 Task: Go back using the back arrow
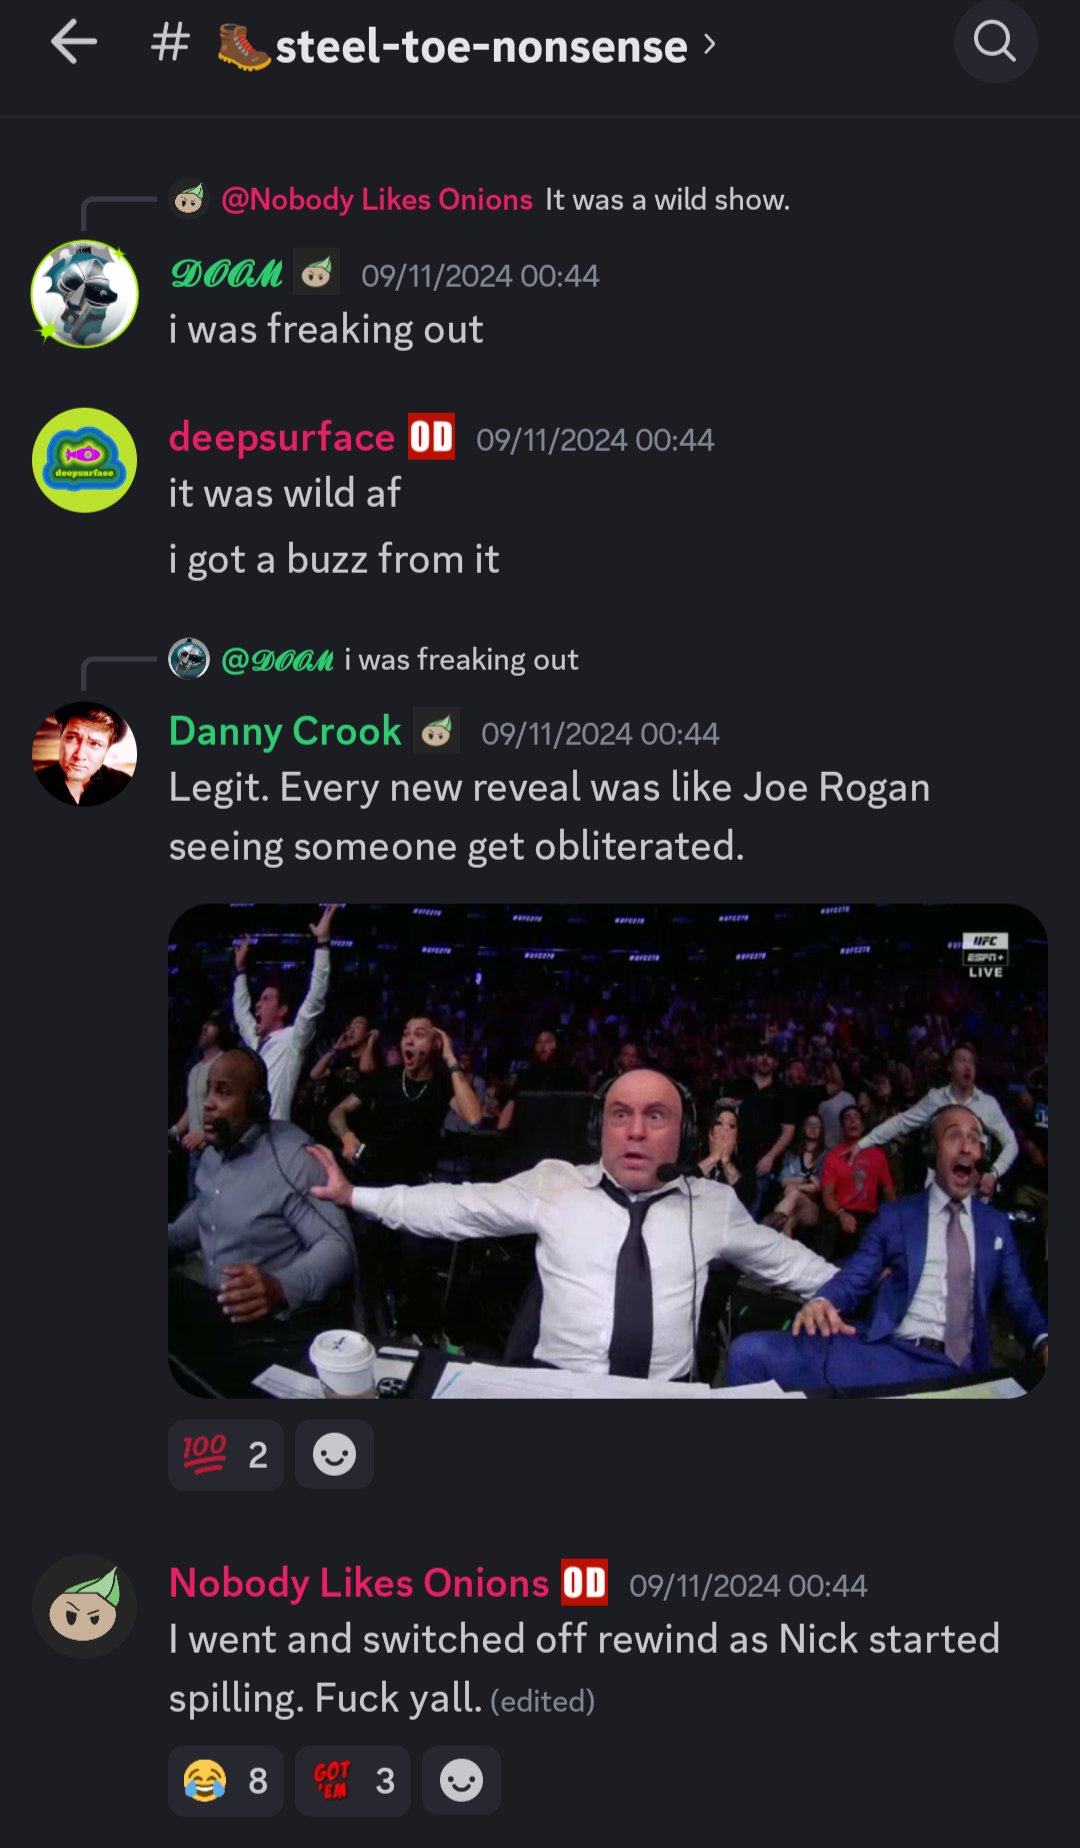tap(73, 43)
